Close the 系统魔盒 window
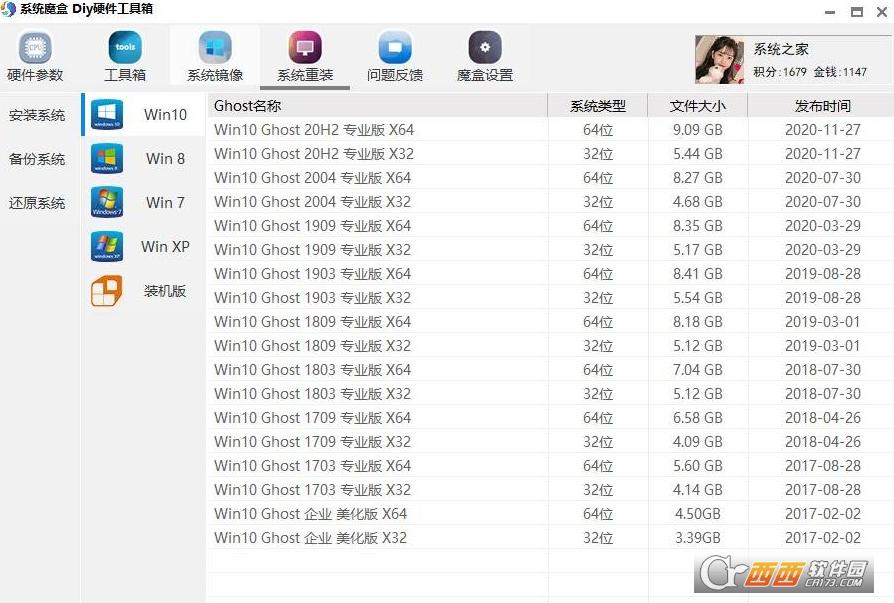This screenshot has height=603, width=894. pos(882,12)
